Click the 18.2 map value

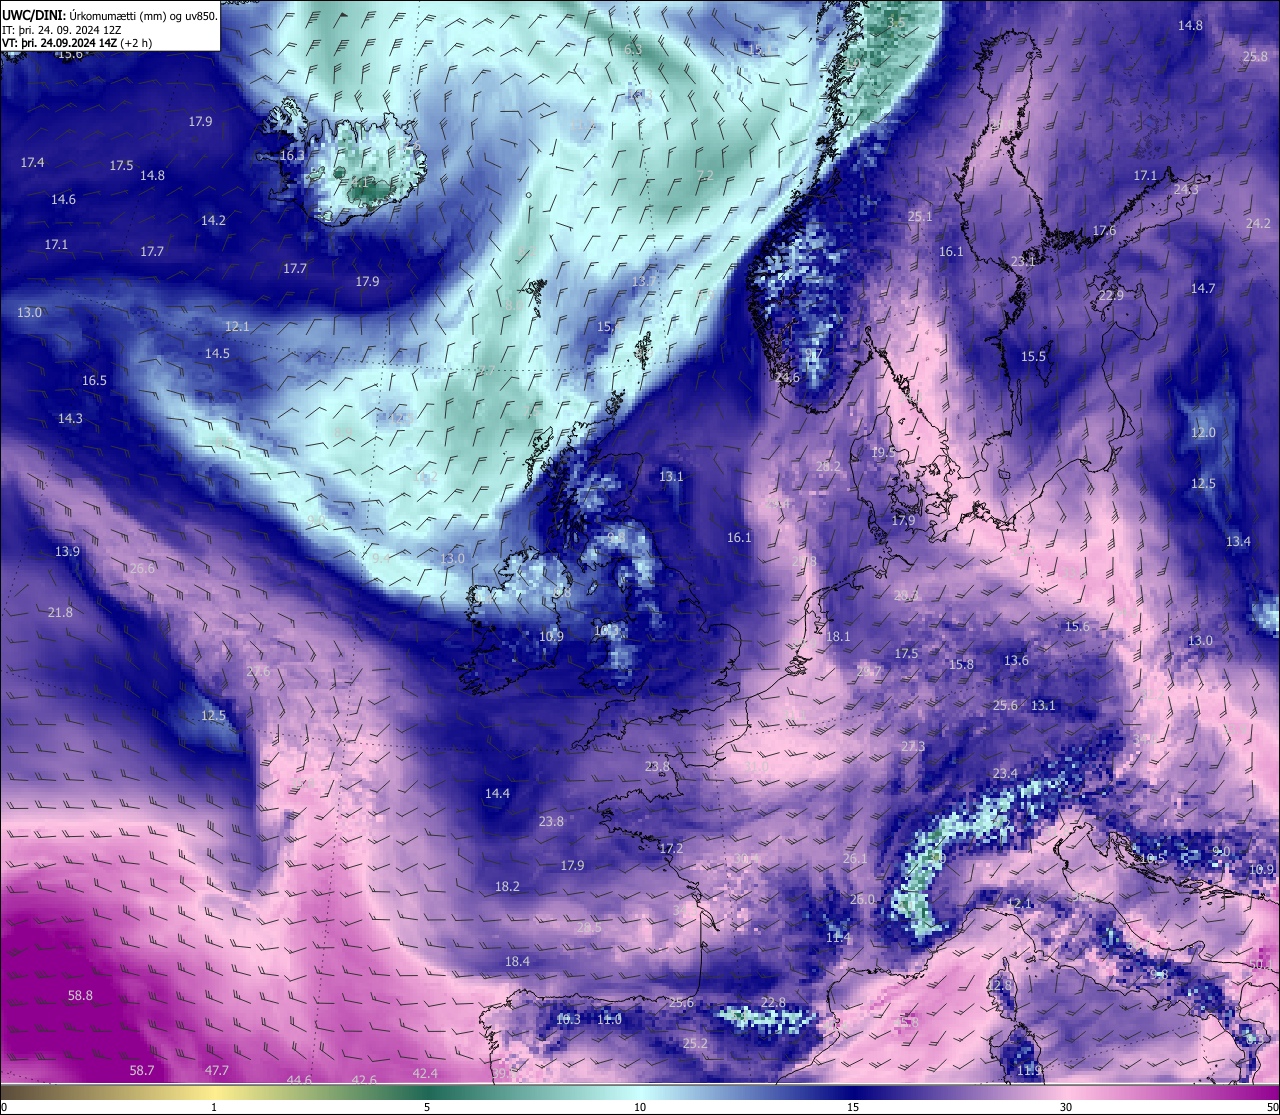click(x=507, y=886)
